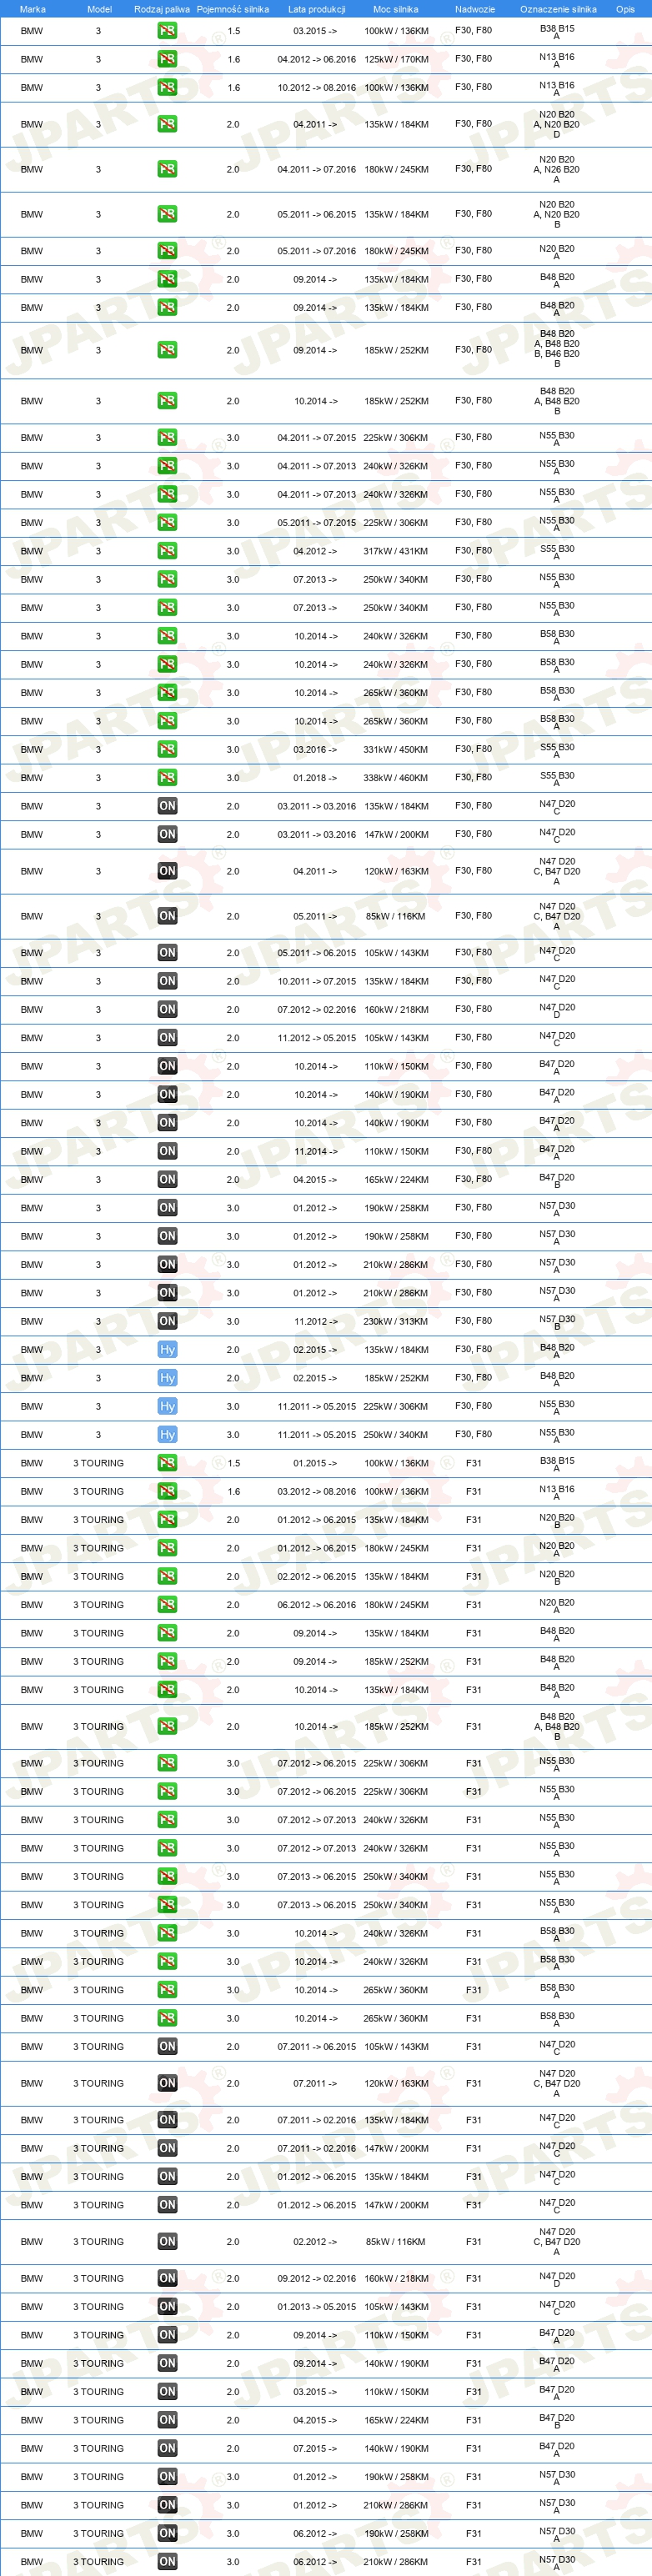Click the '338kW / 460KM' power cell
This screenshot has width=652, height=2576.
click(396, 777)
